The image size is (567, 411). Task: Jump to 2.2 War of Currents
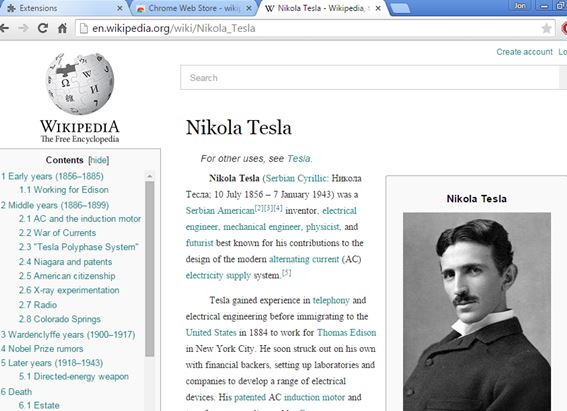[x=57, y=233]
